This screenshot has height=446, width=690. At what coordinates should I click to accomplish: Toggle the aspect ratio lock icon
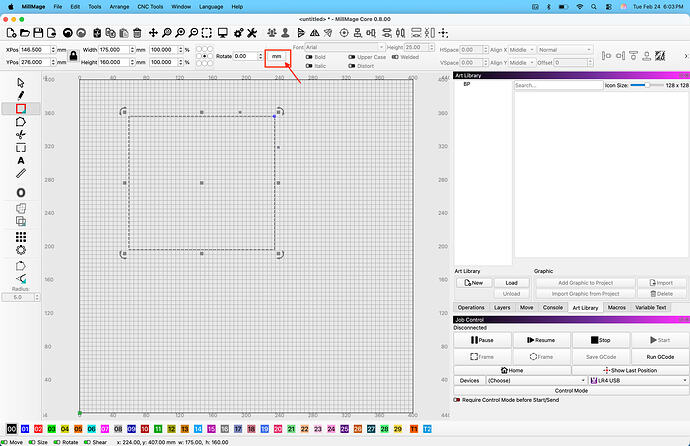click(73, 56)
